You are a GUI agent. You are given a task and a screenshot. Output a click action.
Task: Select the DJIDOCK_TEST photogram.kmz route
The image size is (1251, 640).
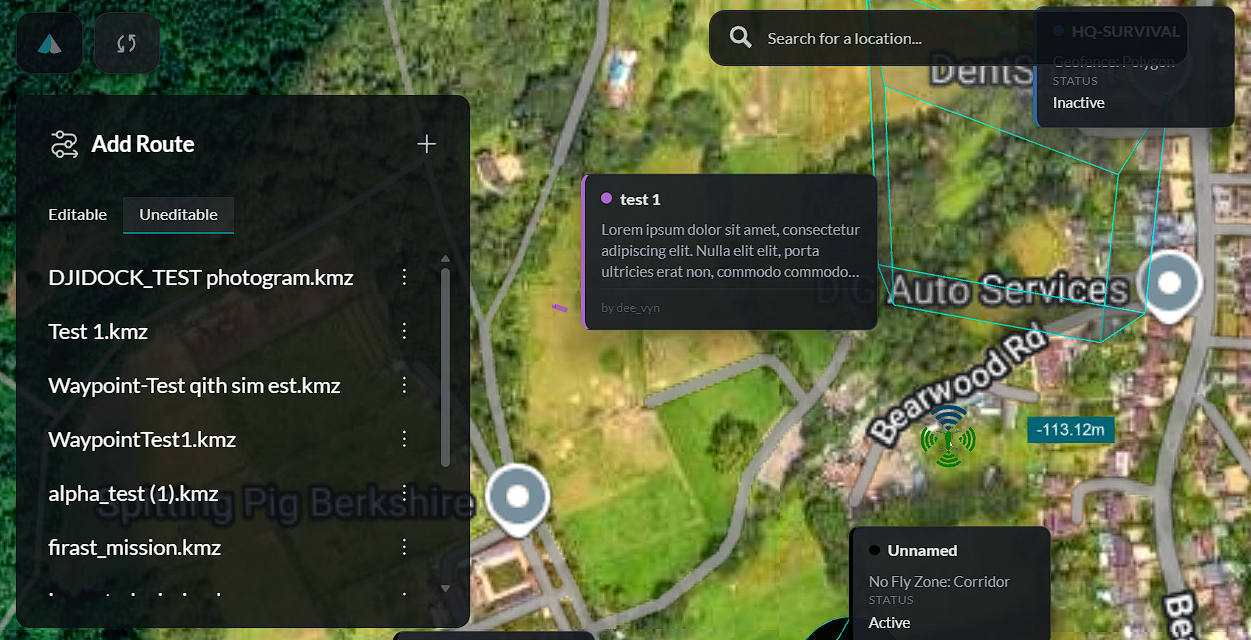(x=201, y=277)
